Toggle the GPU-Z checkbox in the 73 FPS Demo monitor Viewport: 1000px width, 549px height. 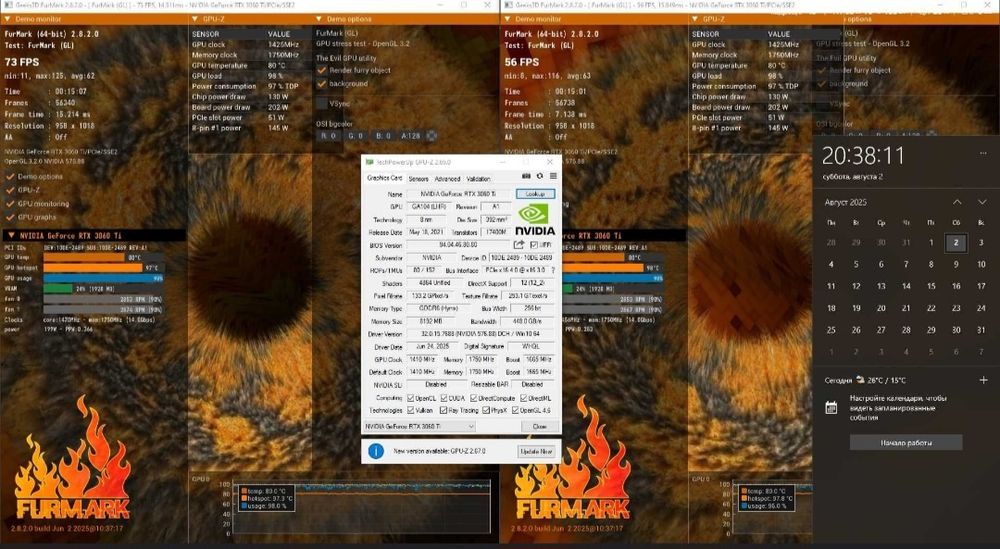coord(10,190)
